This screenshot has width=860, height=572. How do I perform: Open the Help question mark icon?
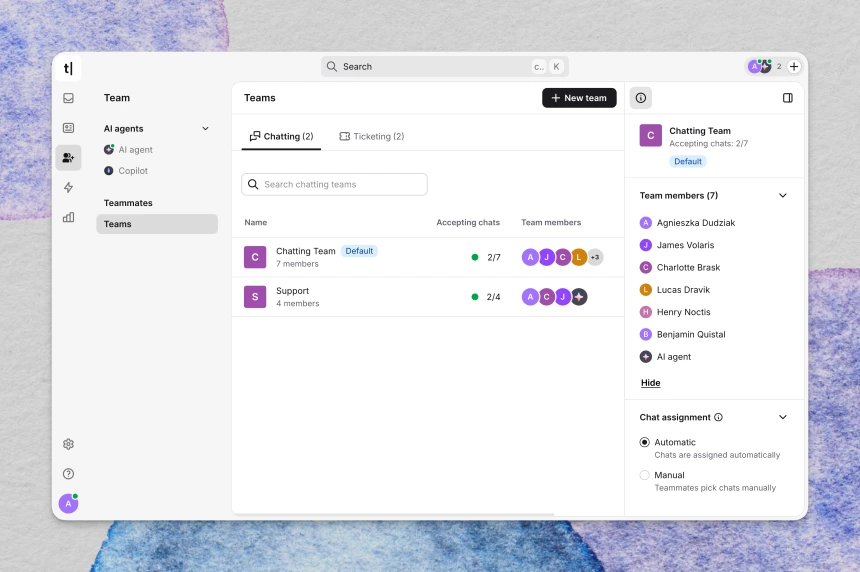pos(69,474)
